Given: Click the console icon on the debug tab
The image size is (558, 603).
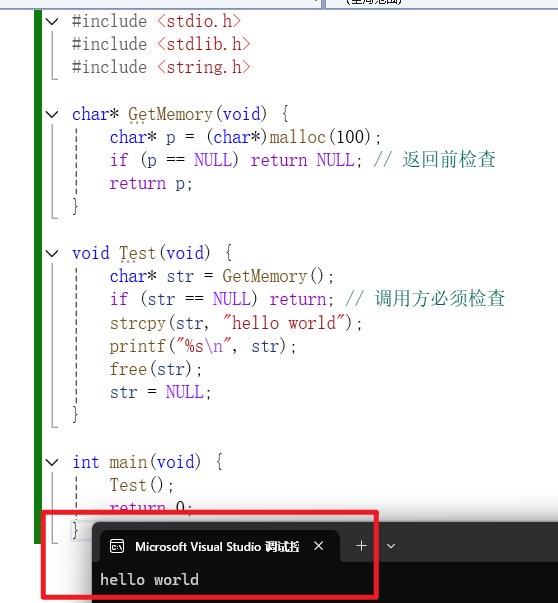Looking at the screenshot, I should (x=117, y=546).
